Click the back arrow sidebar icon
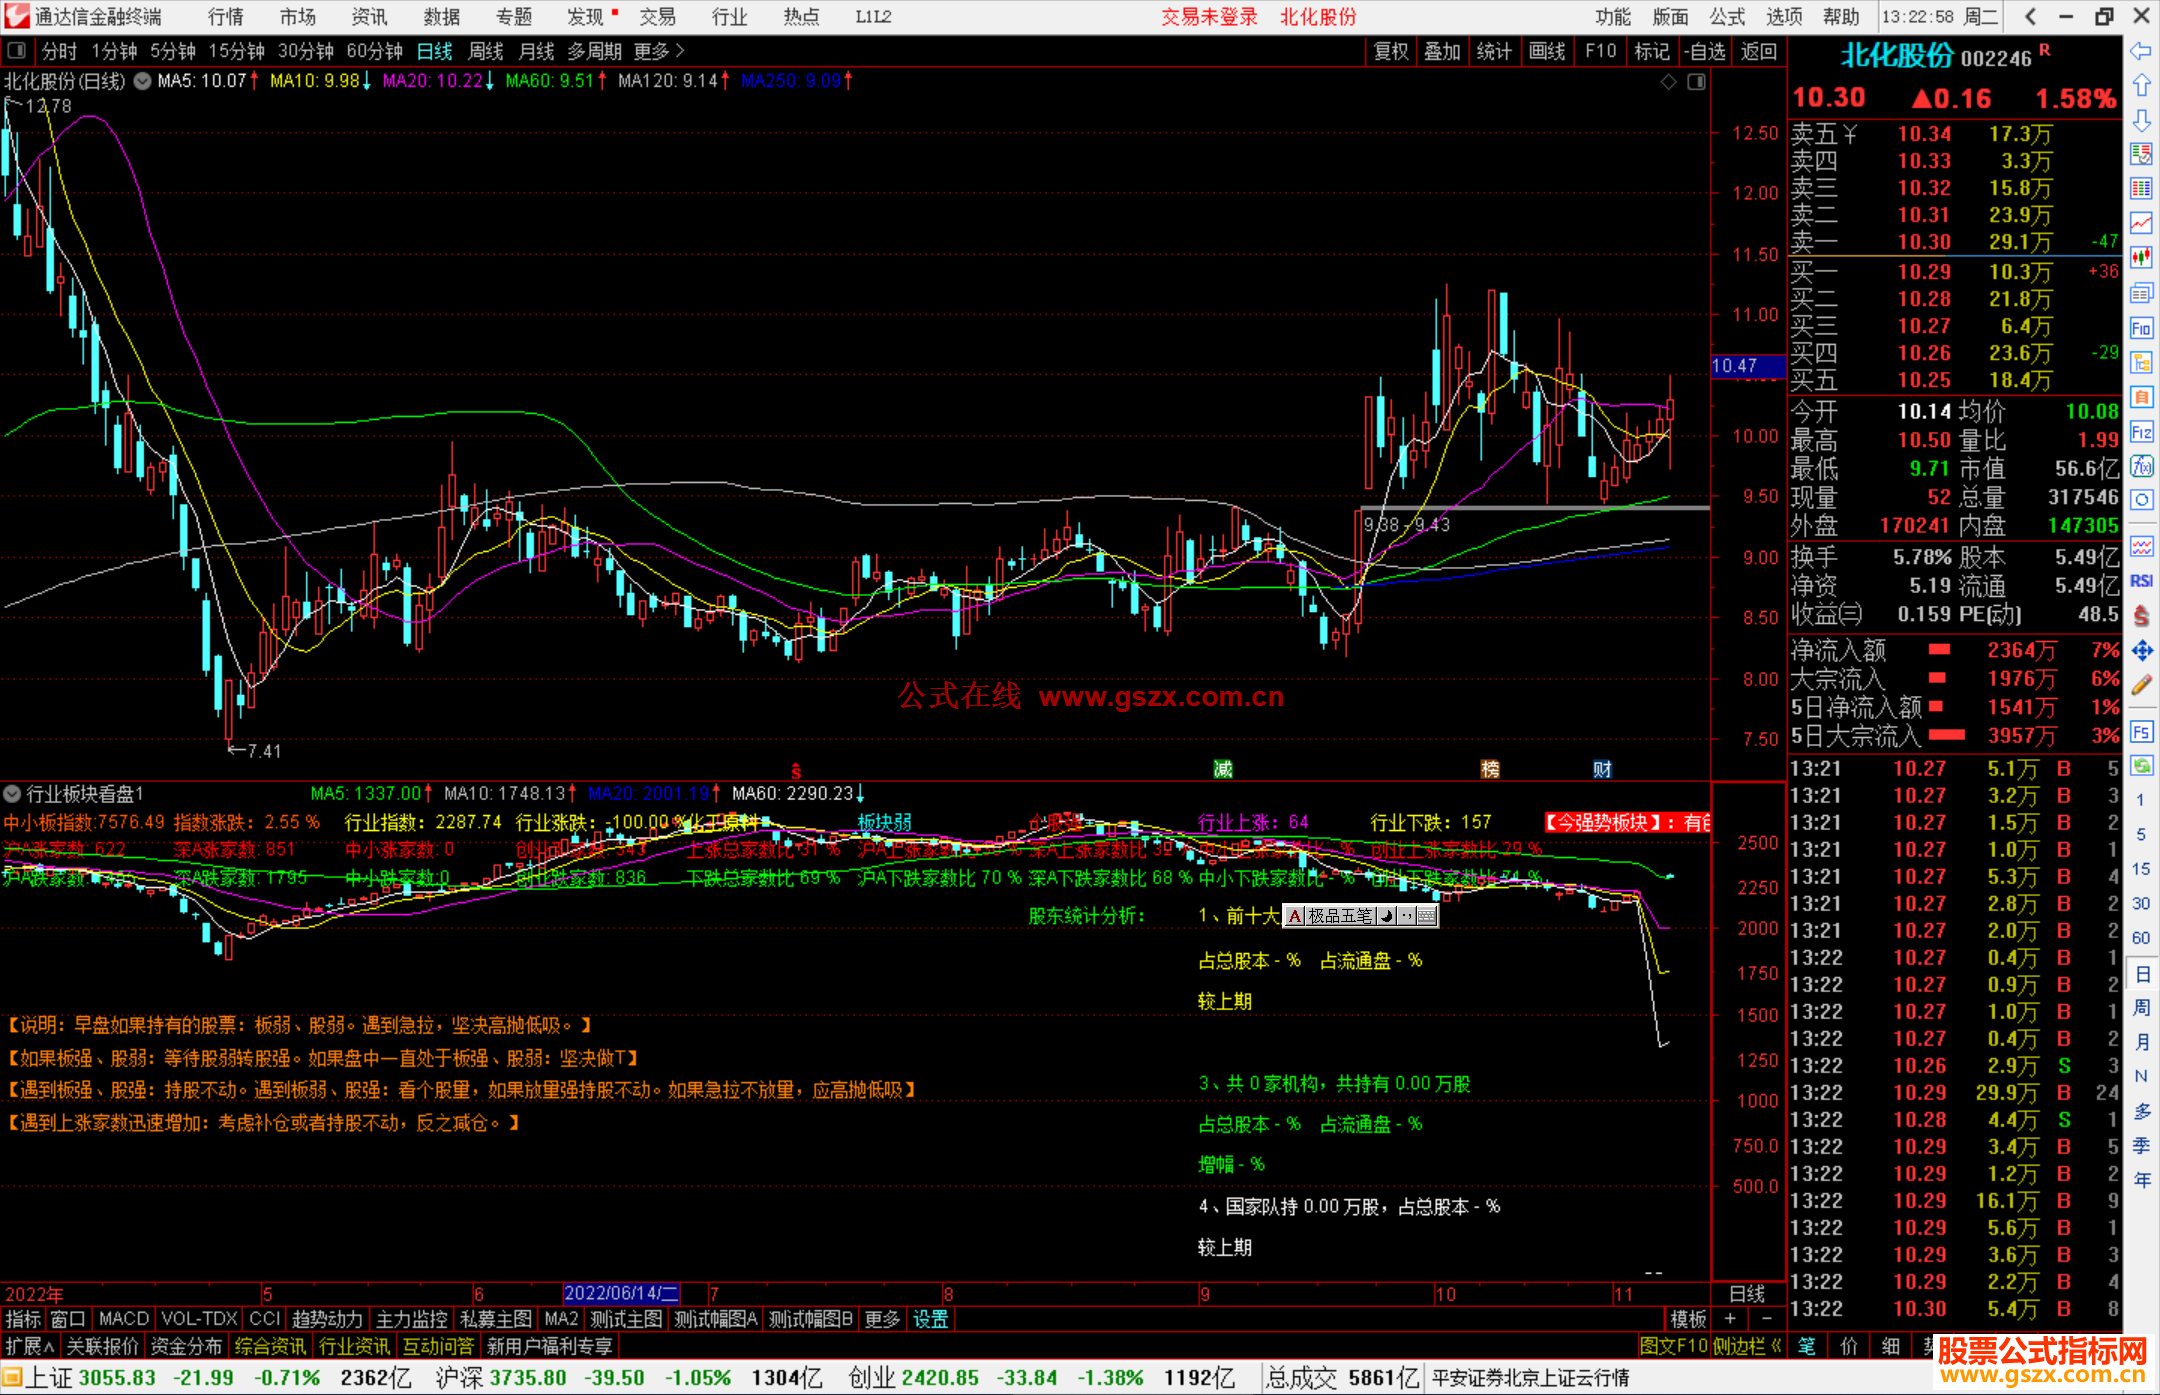This screenshot has height=1395, width=2160. click(2141, 51)
